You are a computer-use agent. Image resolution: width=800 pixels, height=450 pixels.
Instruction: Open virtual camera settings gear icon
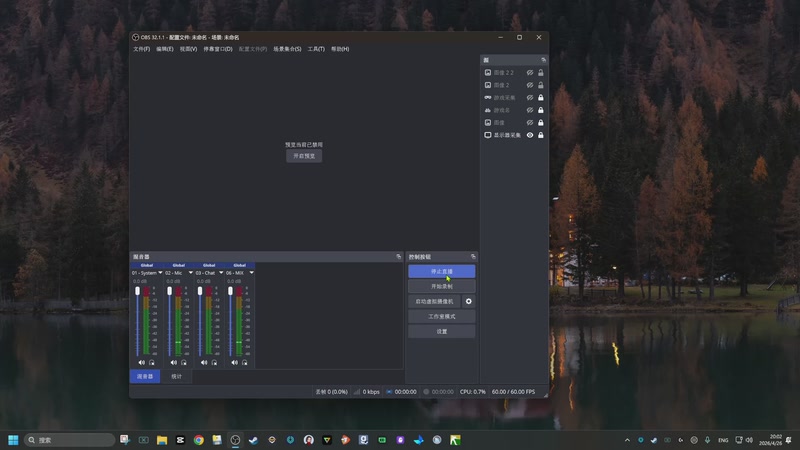pyautogui.click(x=468, y=302)
